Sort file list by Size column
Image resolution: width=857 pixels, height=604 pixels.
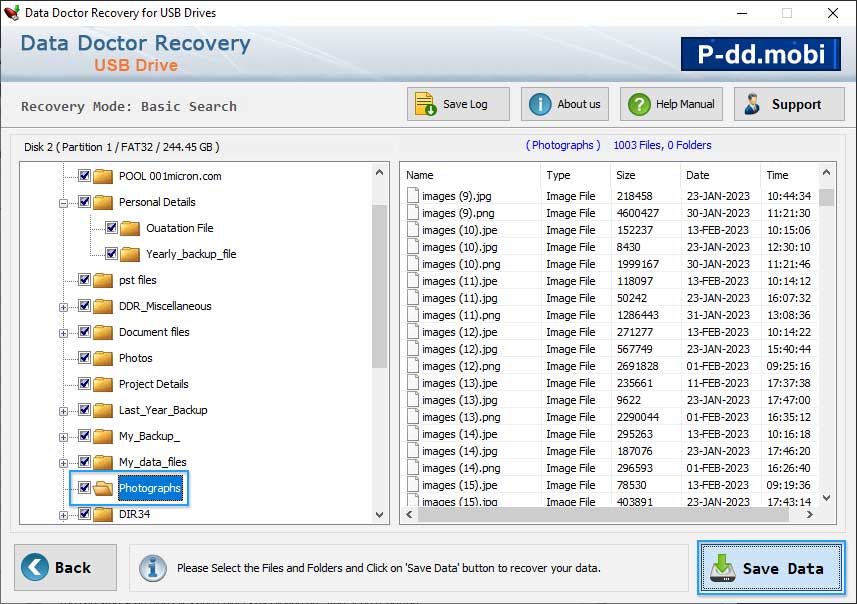pyautogui.click(x=645, y=175)
